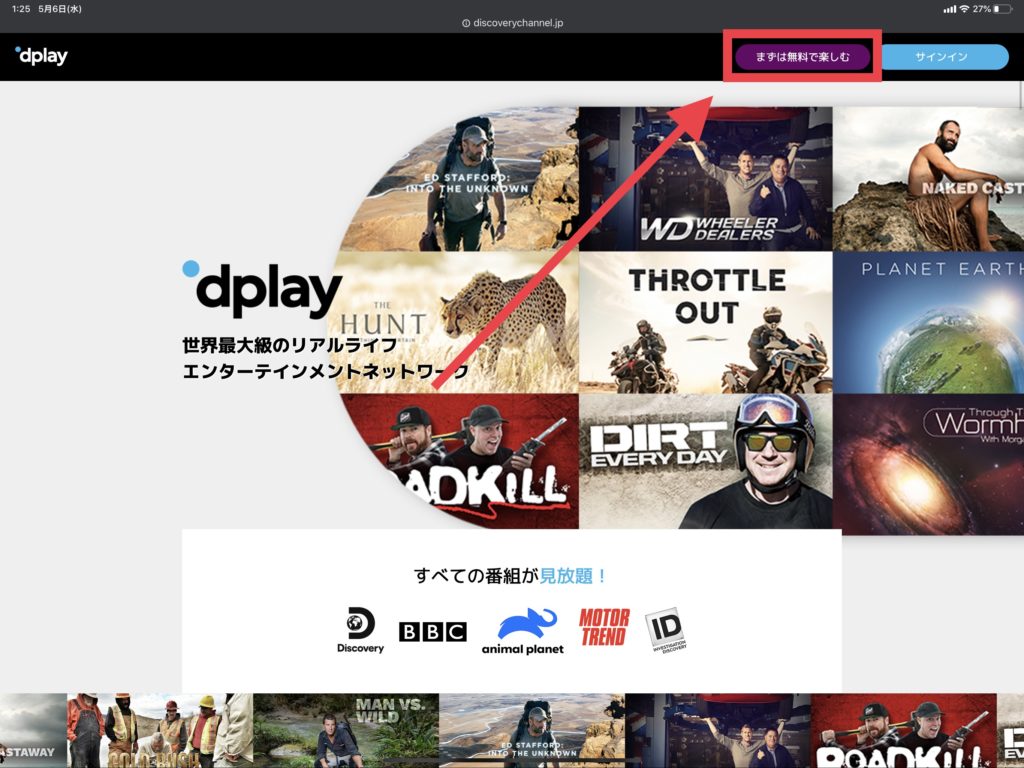
Task: Tap the cellular signal bars icon
Action: pyautogui.click(x=949, y=9)
